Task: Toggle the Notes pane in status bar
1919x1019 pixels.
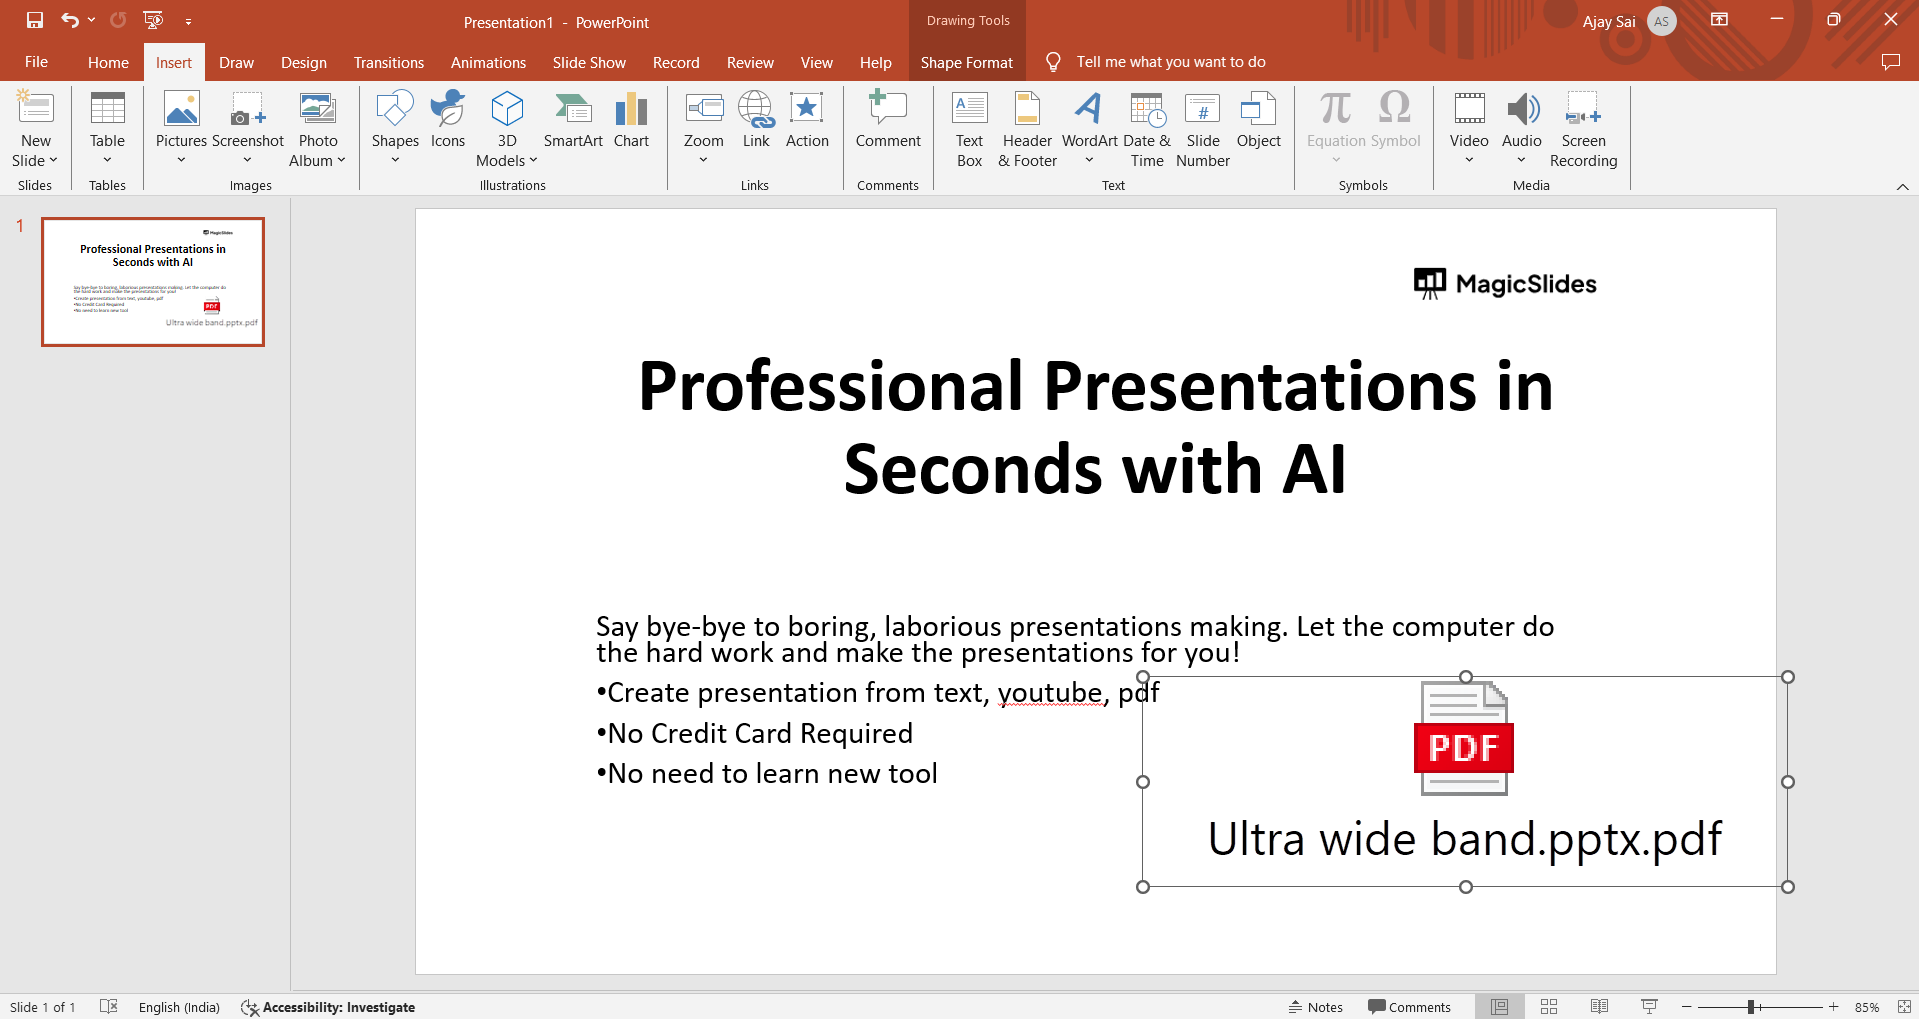Action: (1315, 1007)
